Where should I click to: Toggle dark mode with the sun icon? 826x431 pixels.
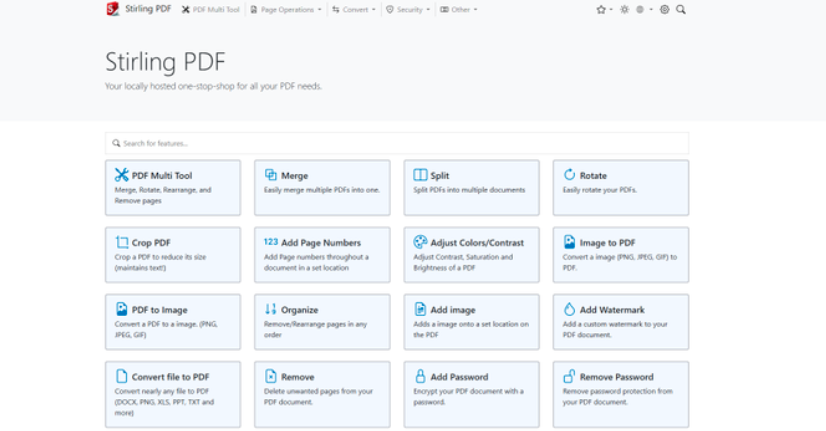click(x=624, y=9)
